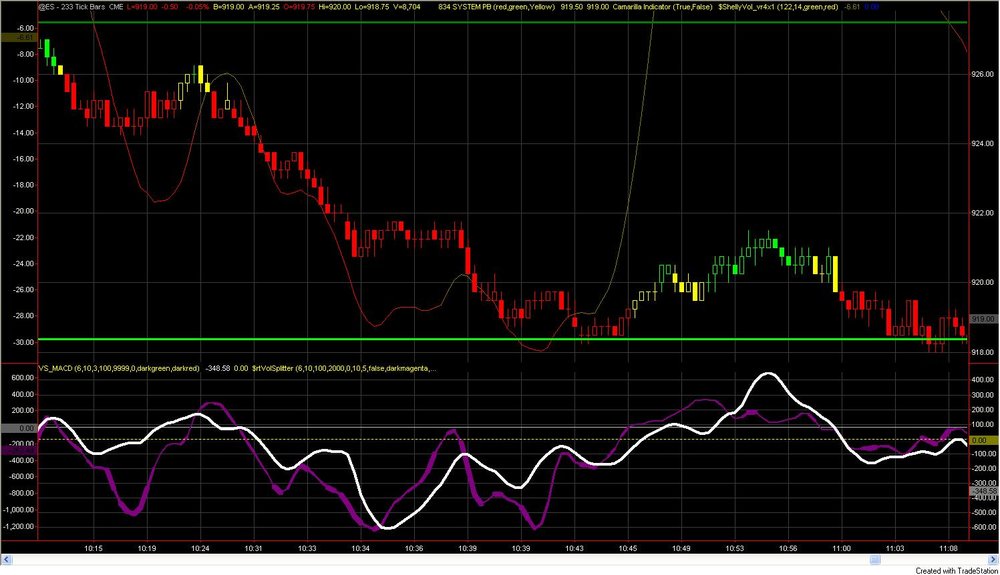
Task: Select the '$ShellyVol_vr4x1 (122,14,green,red)' label
Action: pos(778,7)
